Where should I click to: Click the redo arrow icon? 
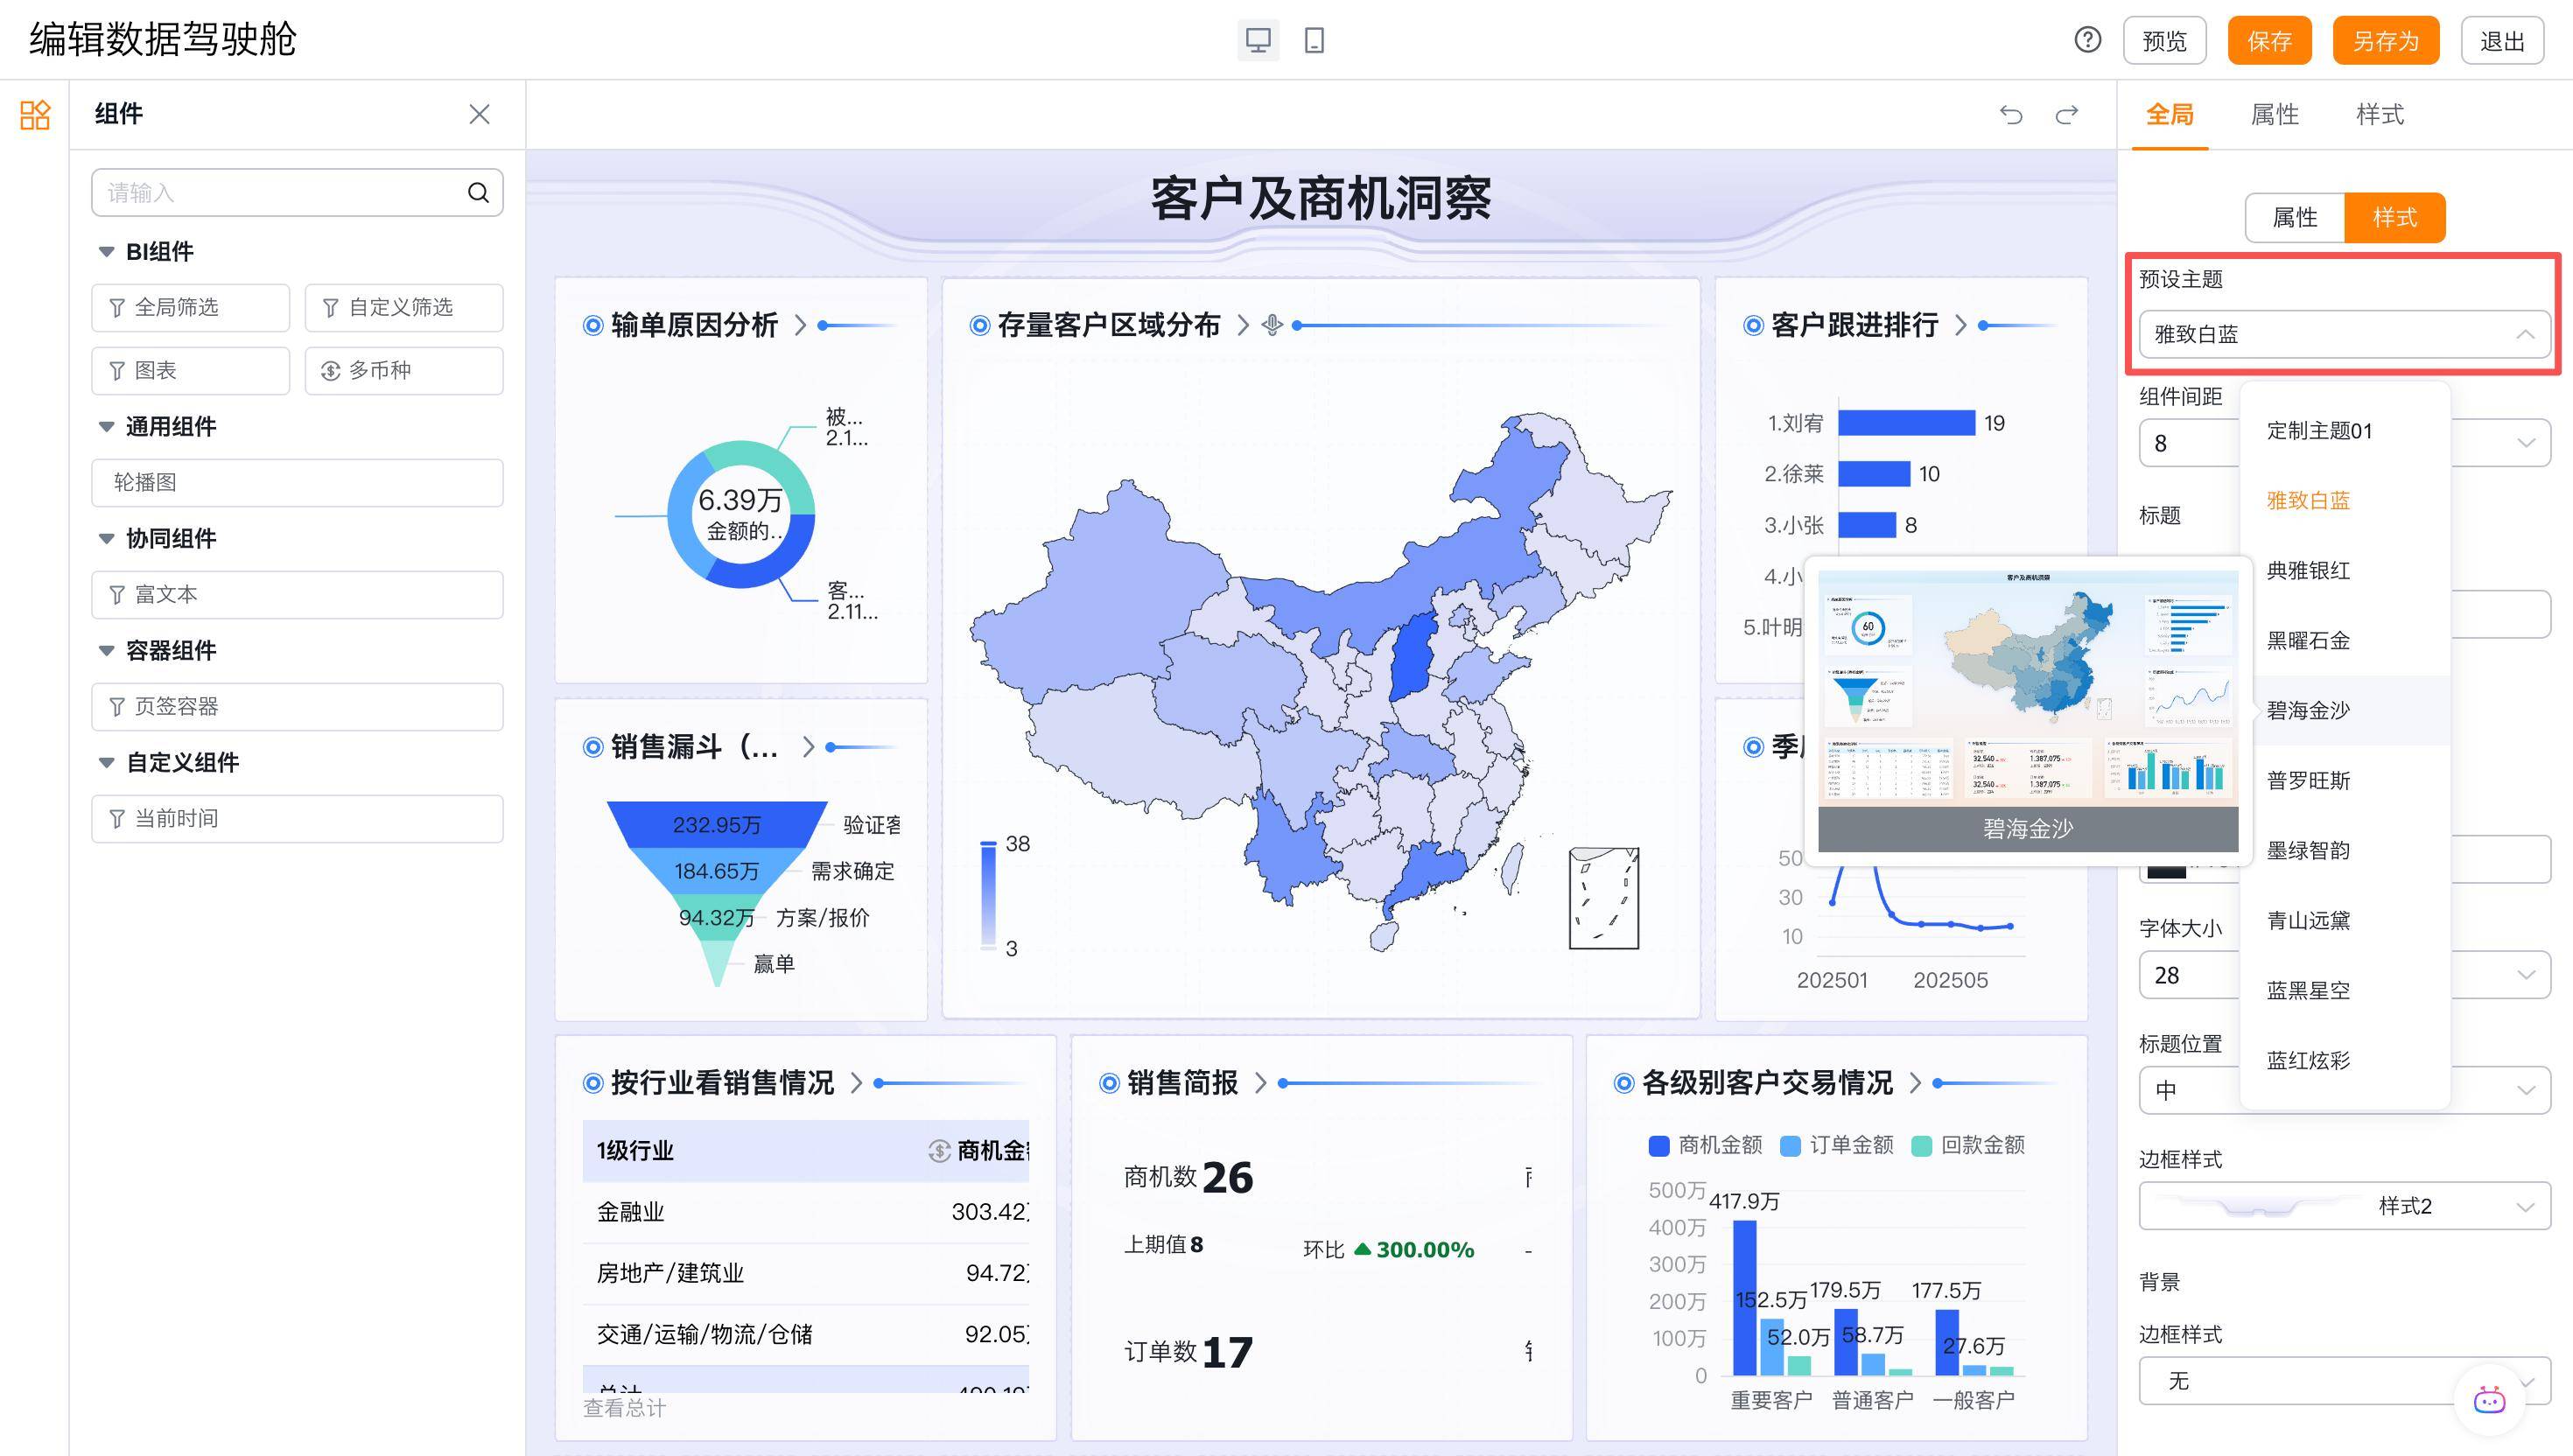(2066, 115)
